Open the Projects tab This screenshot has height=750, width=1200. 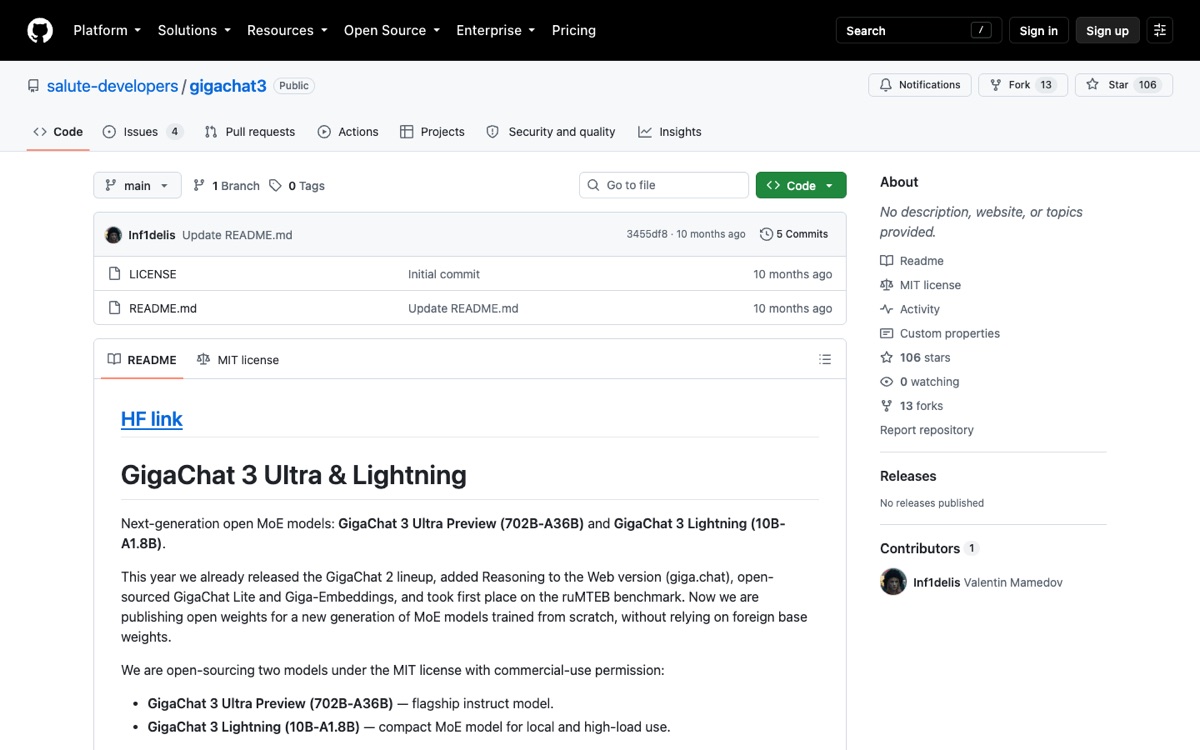pos(432,132)
